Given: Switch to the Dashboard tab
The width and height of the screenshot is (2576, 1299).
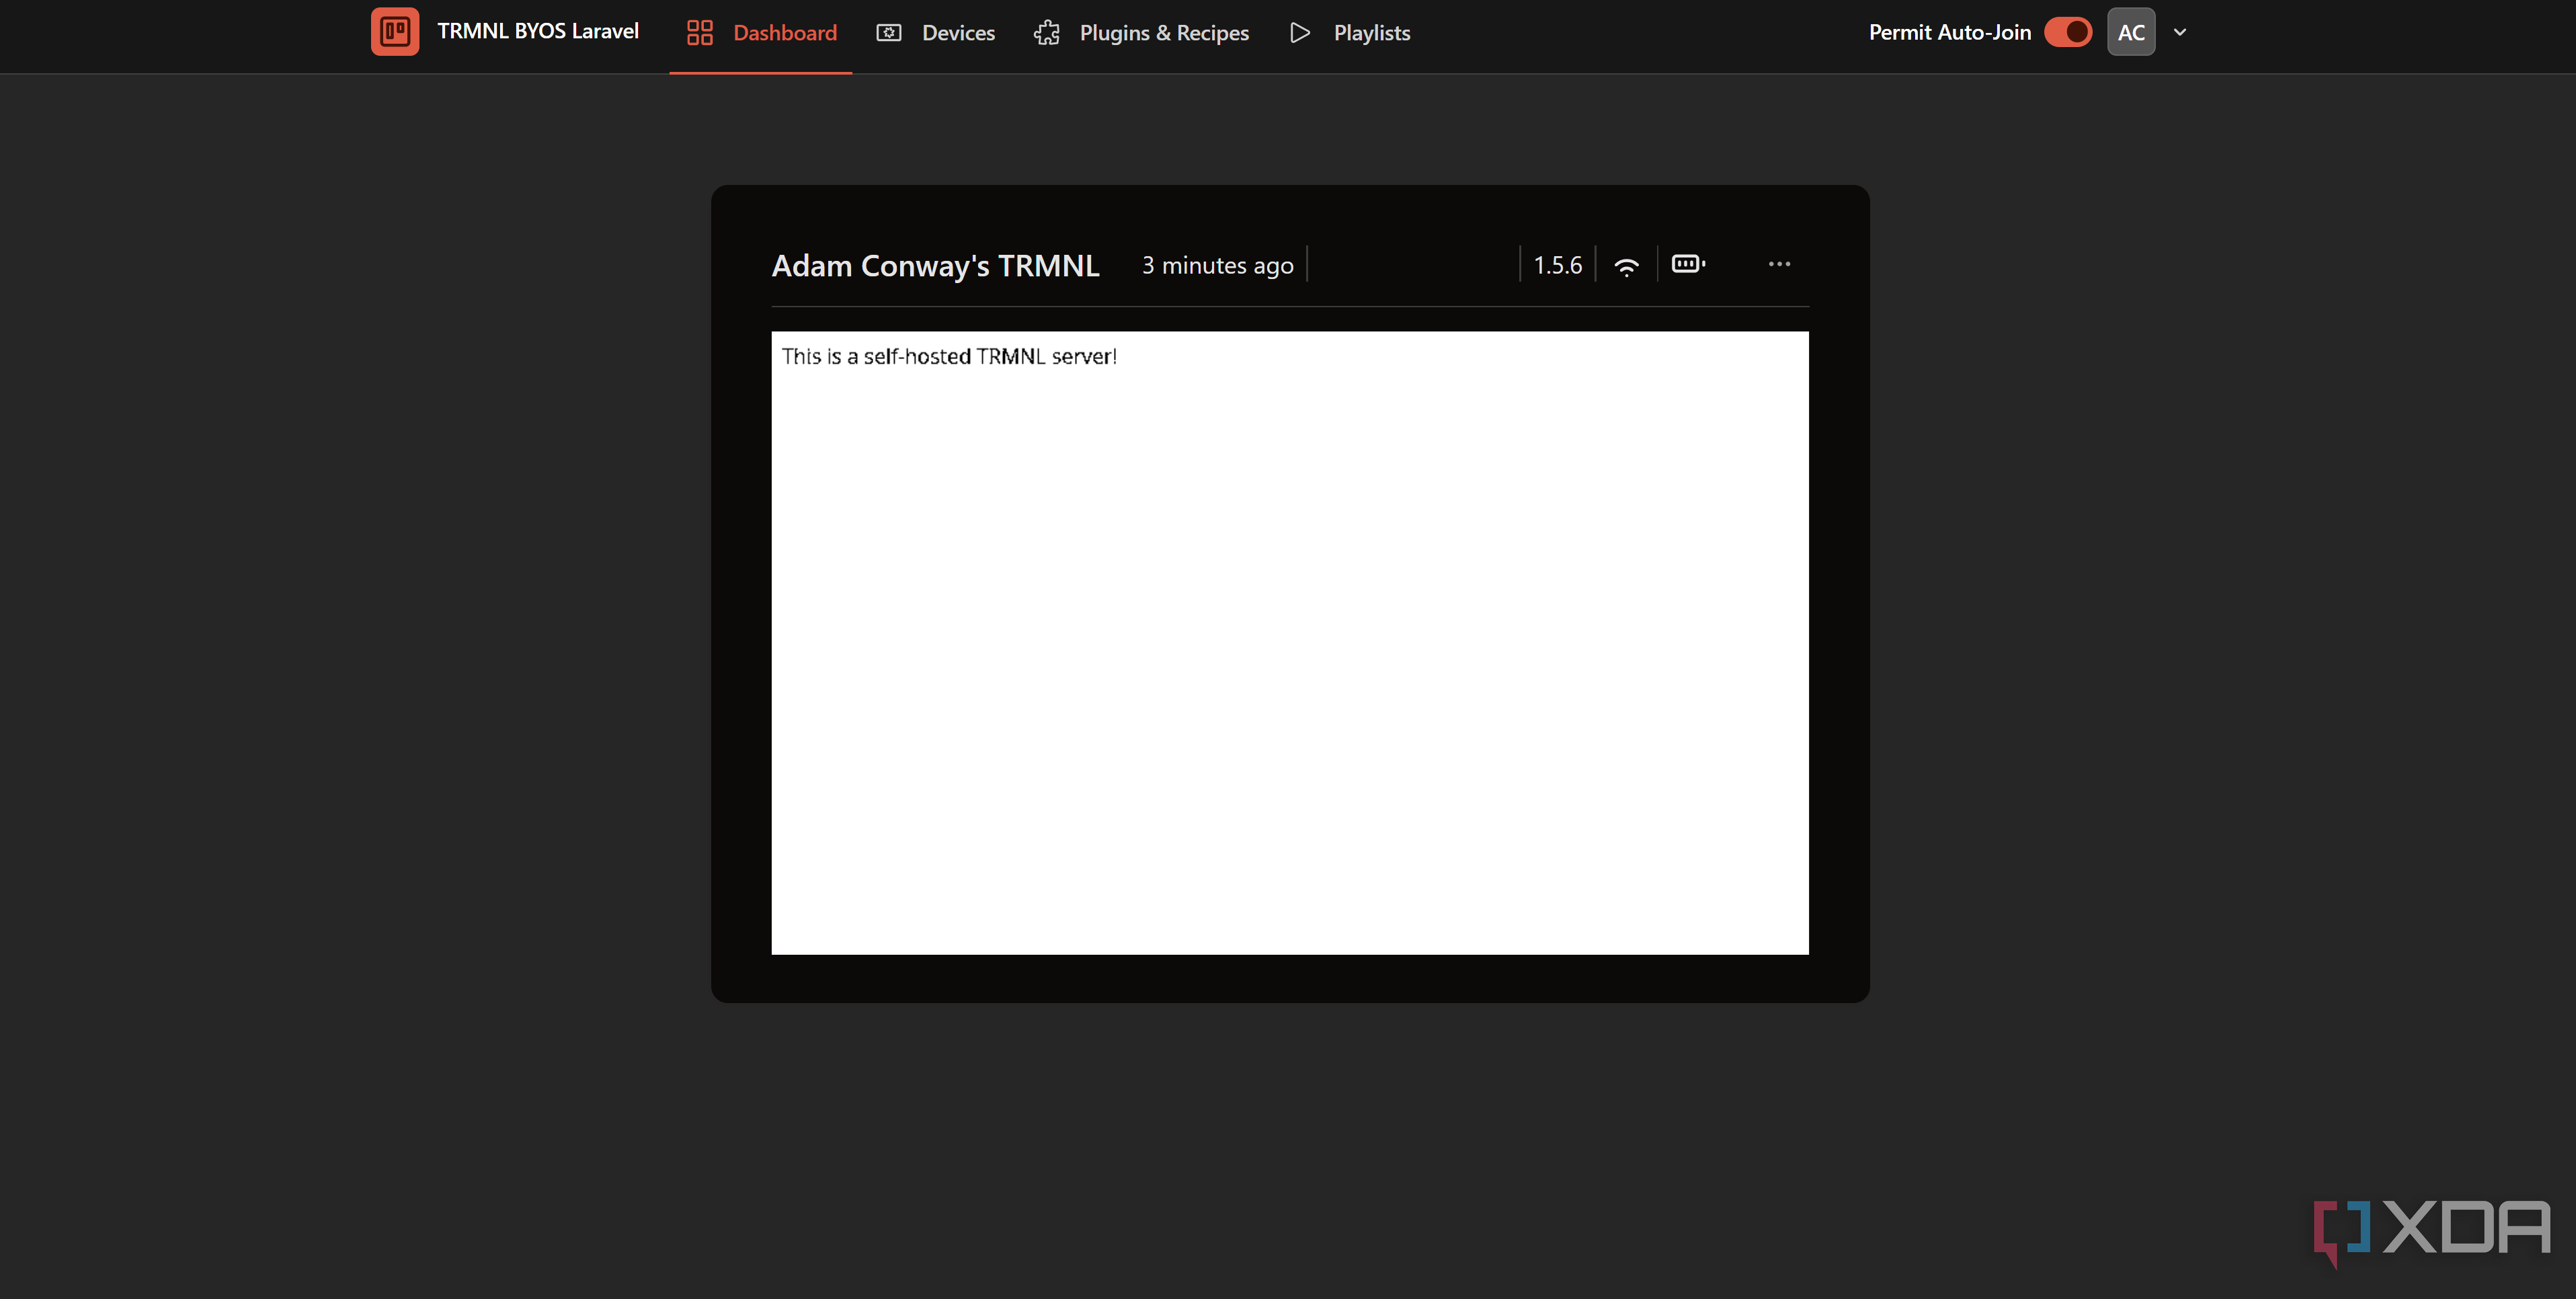Looking at the screenshot, I should coord(761,33).
